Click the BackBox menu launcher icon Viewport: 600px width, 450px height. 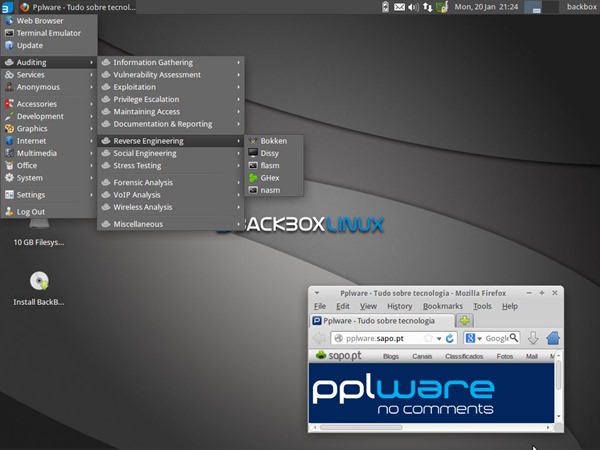point(7,7)
